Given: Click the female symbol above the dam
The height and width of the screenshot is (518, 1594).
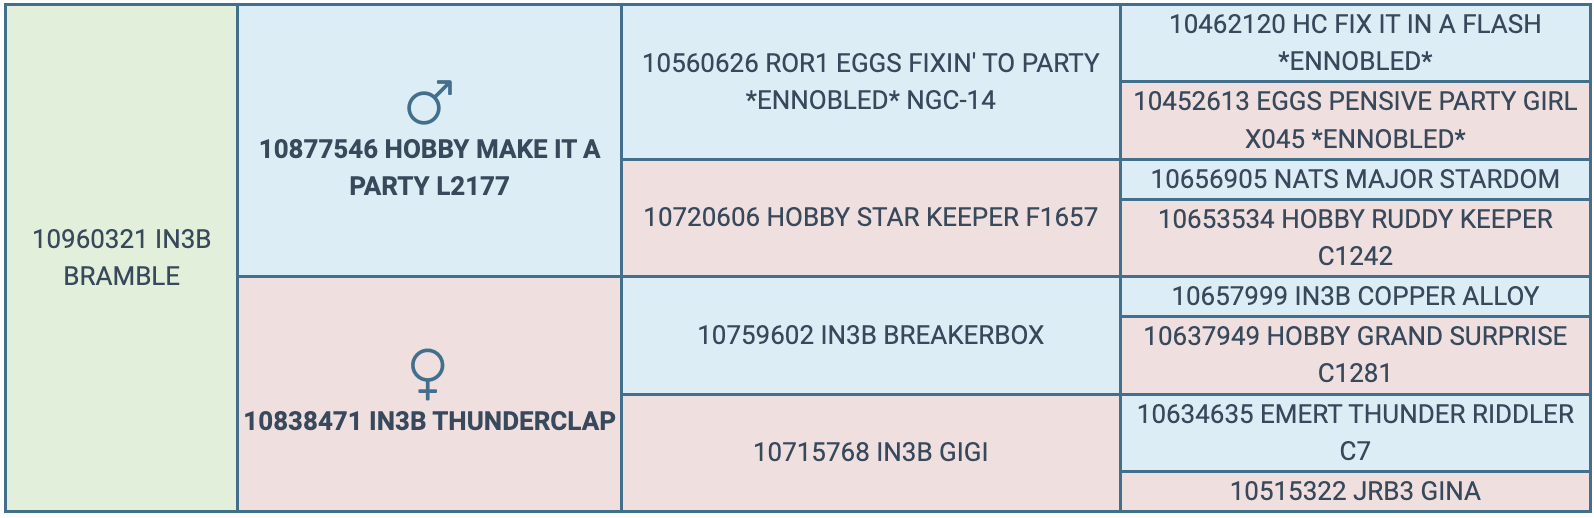Looking at the screenshot, I should [x=428, y=373].
